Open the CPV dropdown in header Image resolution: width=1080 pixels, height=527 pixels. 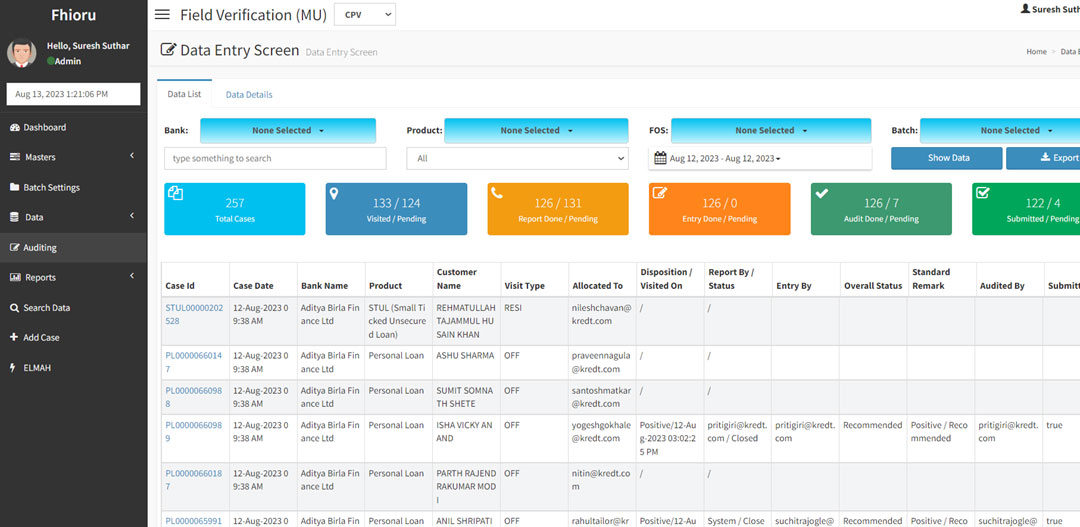(364, 15)
